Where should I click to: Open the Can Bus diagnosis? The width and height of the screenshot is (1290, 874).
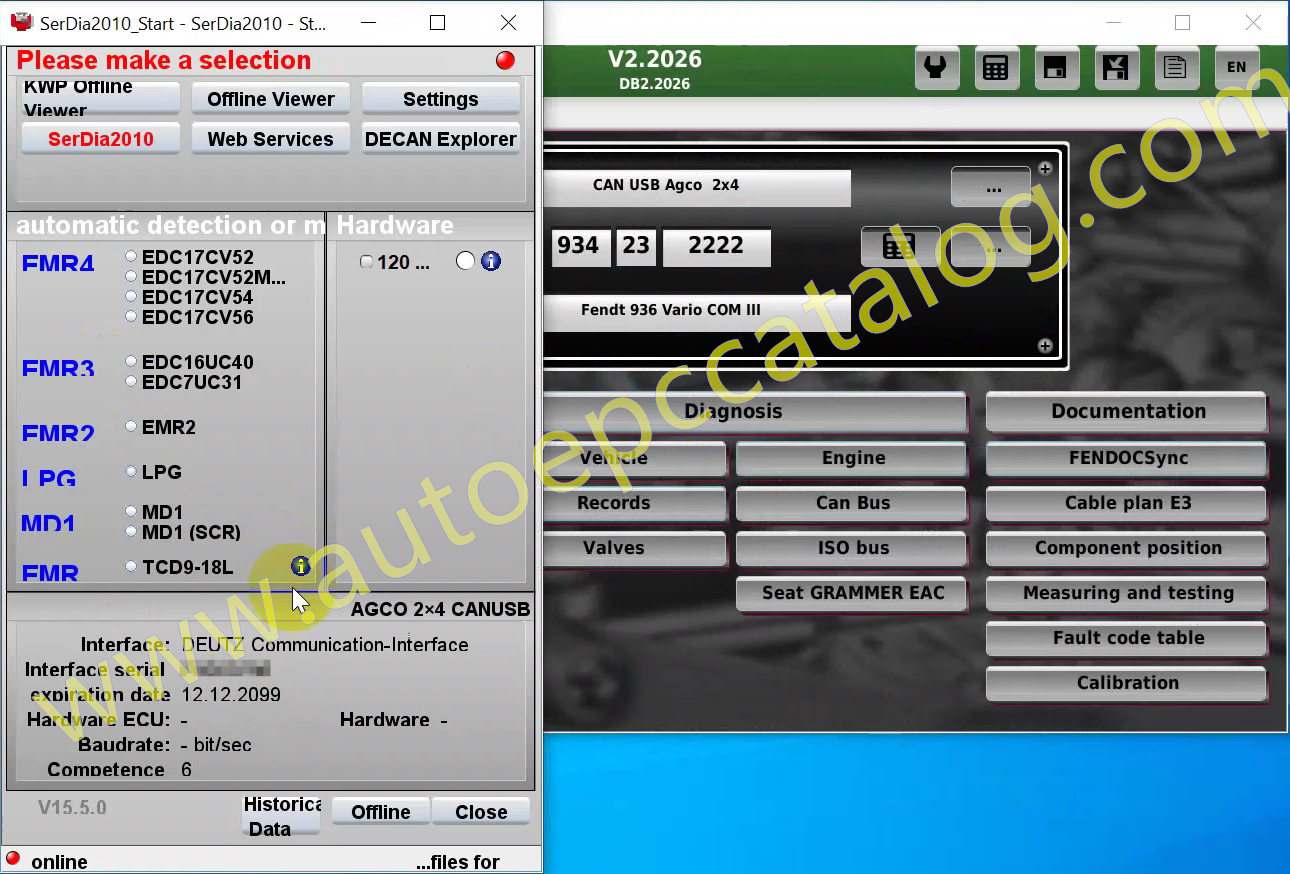pos(852,503)
